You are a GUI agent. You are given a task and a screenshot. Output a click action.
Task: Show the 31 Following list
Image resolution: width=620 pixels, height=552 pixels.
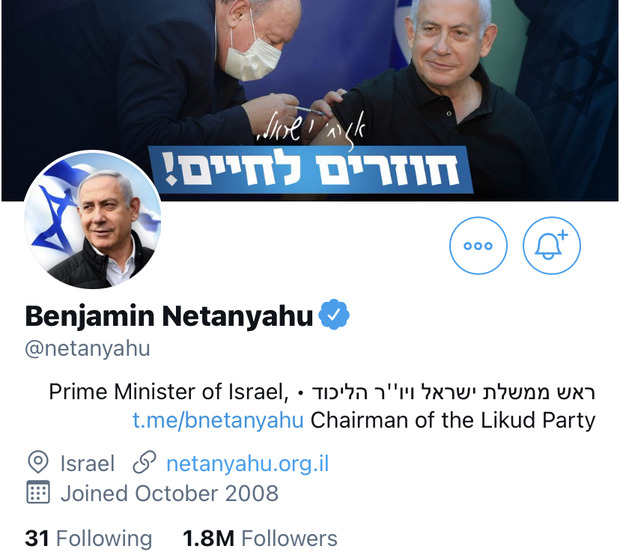pos(88,538)
